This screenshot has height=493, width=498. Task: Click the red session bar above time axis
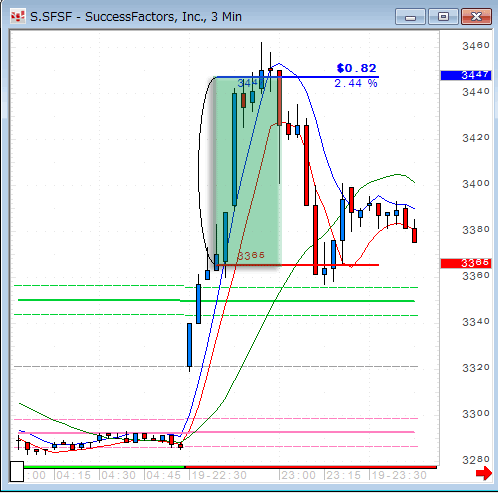[310, 467]
